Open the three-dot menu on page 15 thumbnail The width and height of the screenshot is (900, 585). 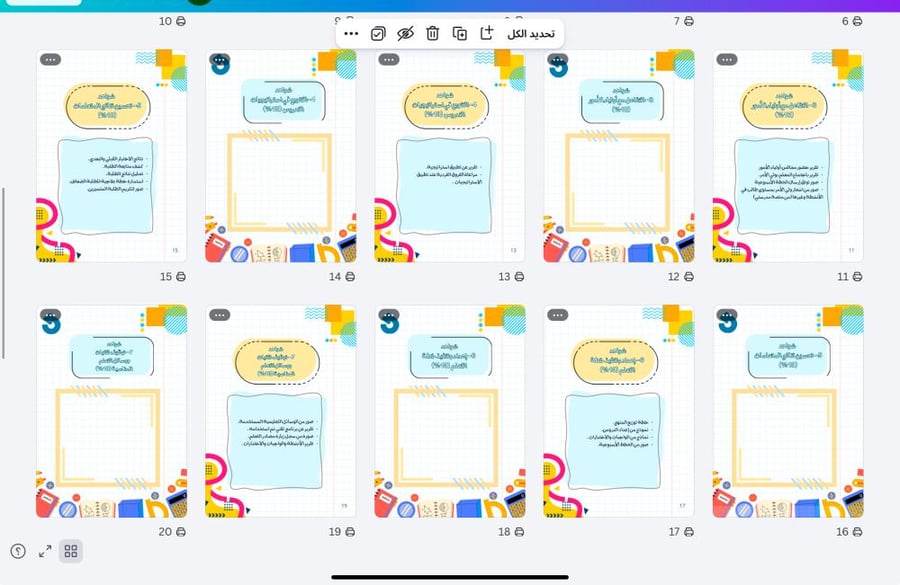coord(51,59)
